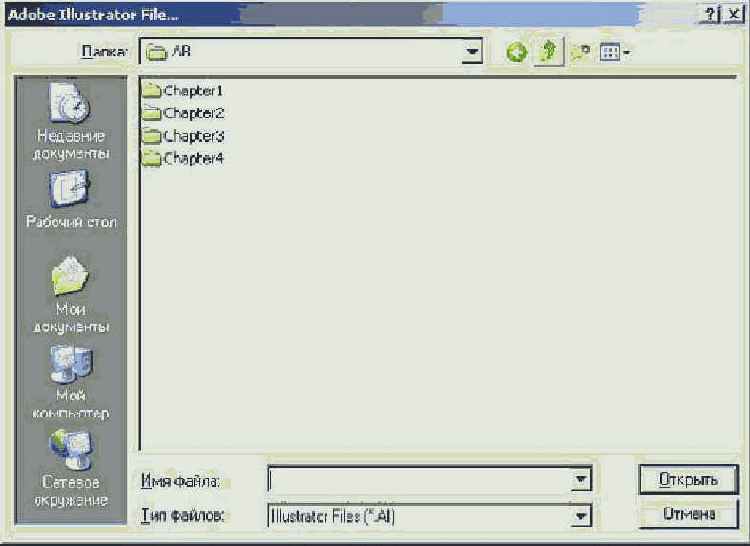Viewport: 750px width, 546px height.
Task: Expand the Тип файлов dropdown arrow
Action: 581,516
